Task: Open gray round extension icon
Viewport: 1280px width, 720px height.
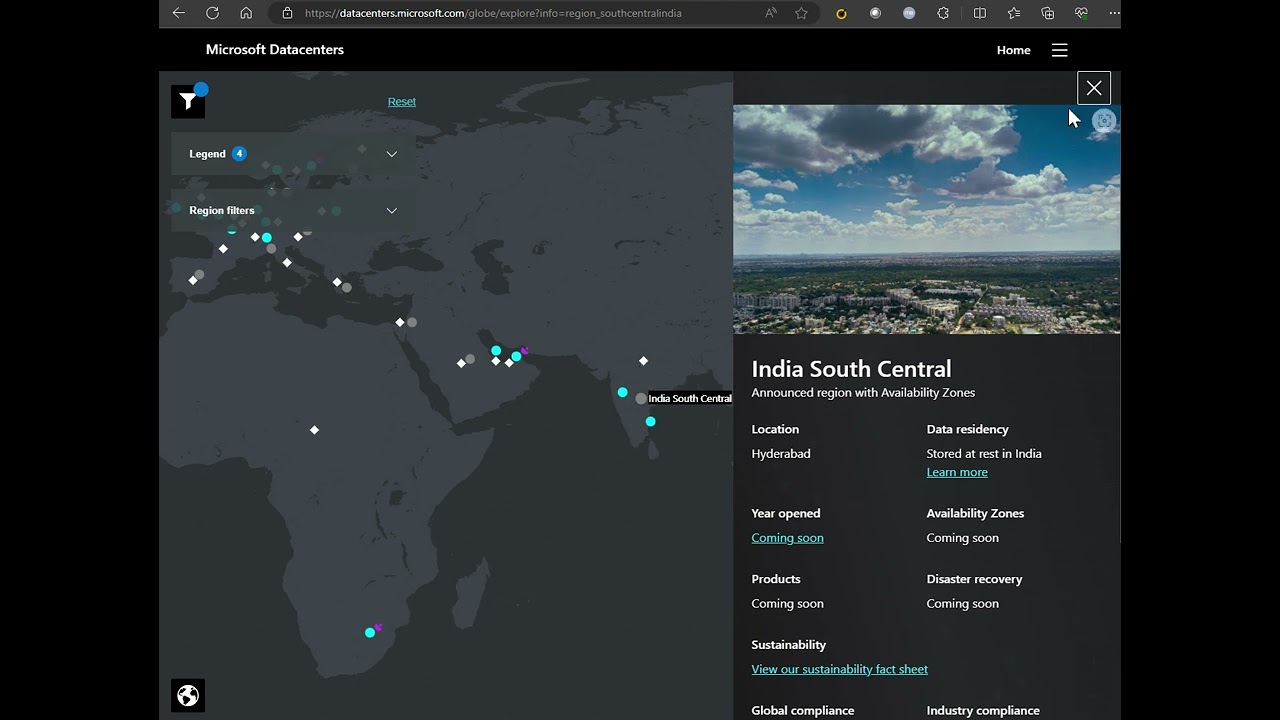Action: click(x=875, y=13)
